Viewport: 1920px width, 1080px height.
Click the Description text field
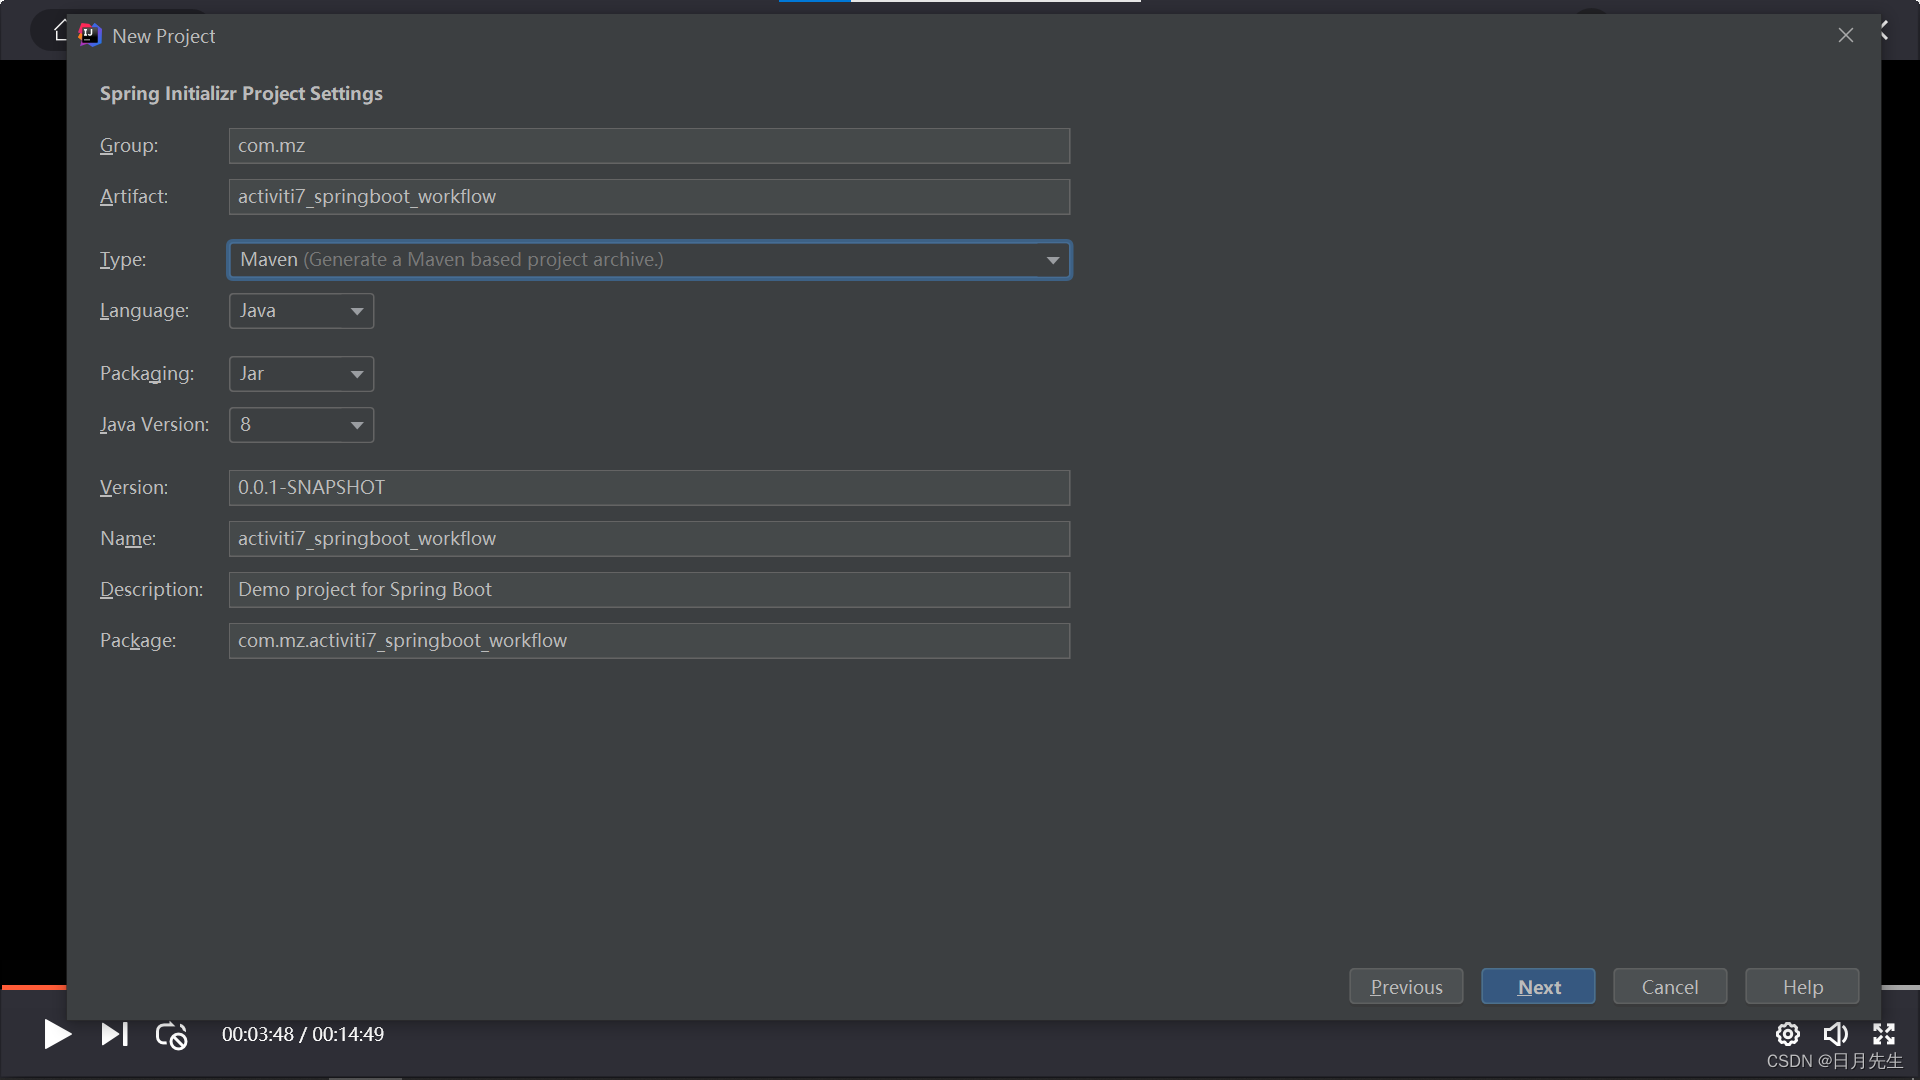649,590
